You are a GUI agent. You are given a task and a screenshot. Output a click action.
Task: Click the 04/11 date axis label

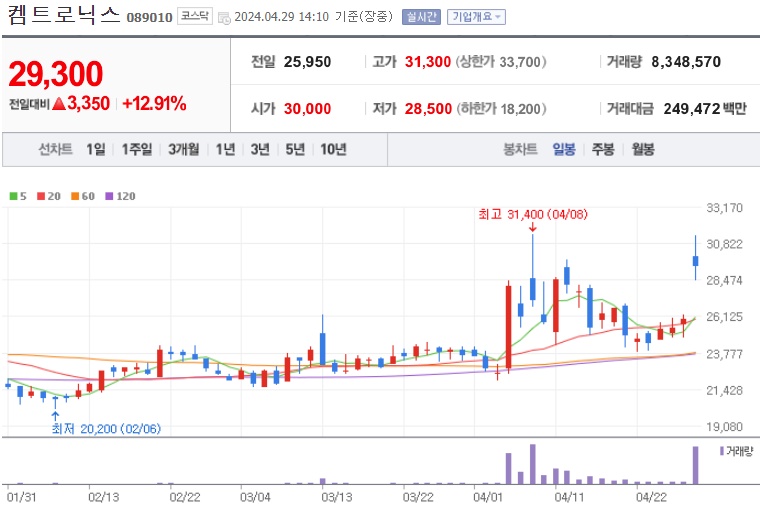click(569, 497)
